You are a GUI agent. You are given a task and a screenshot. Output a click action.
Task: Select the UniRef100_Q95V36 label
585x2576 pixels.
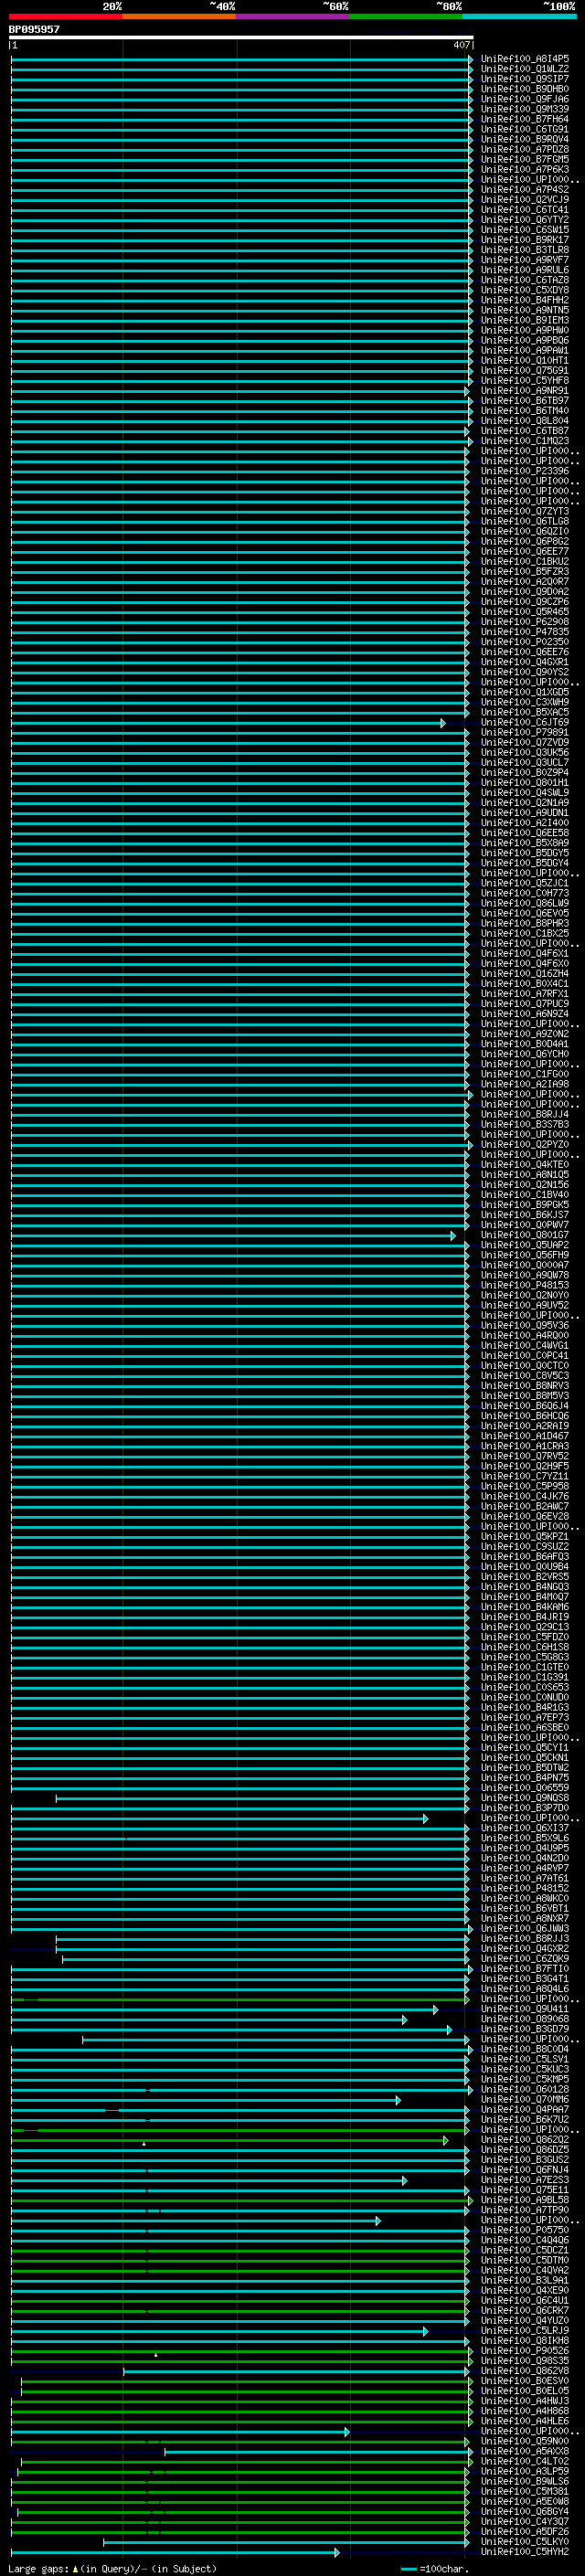pos(525,1325)
